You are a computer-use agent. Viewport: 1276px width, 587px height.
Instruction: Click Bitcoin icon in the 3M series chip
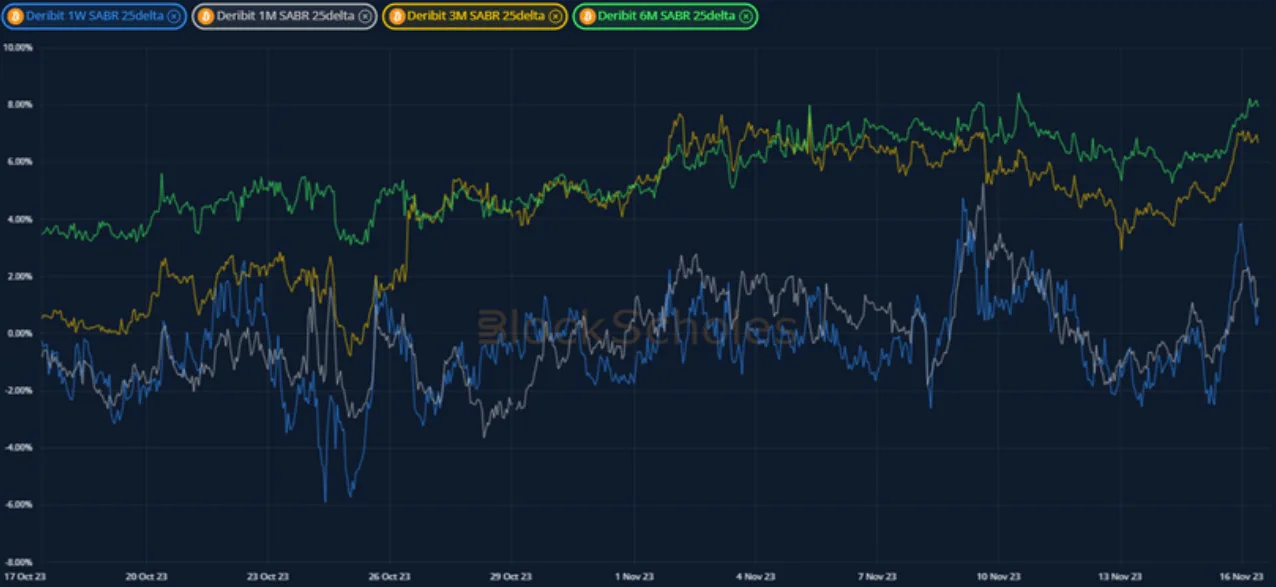pos(396,16)
